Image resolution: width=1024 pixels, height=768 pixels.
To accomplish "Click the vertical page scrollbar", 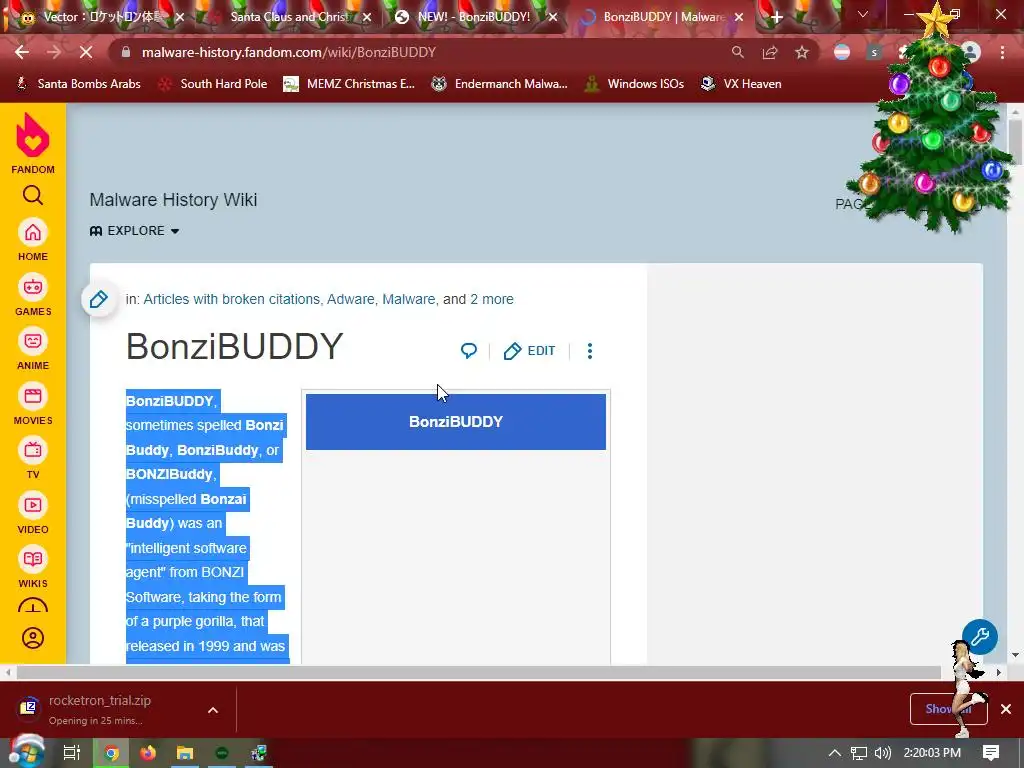I will 1015,142.
